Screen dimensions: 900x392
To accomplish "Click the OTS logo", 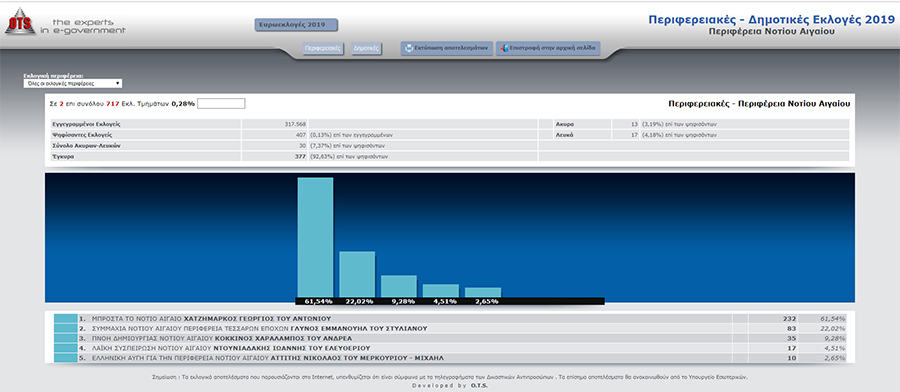I will 21,21.
